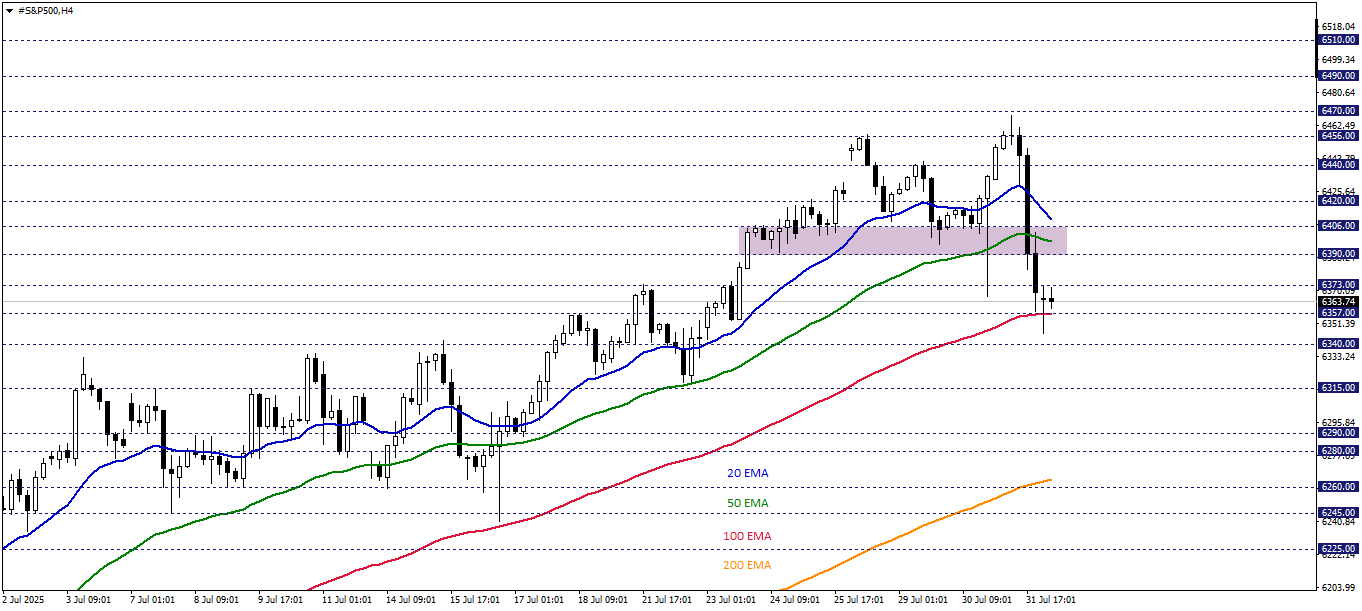Click the 31 Jul 17:01 time label
Viewport: 1362px width, 611px height.
pos(1050,600)
